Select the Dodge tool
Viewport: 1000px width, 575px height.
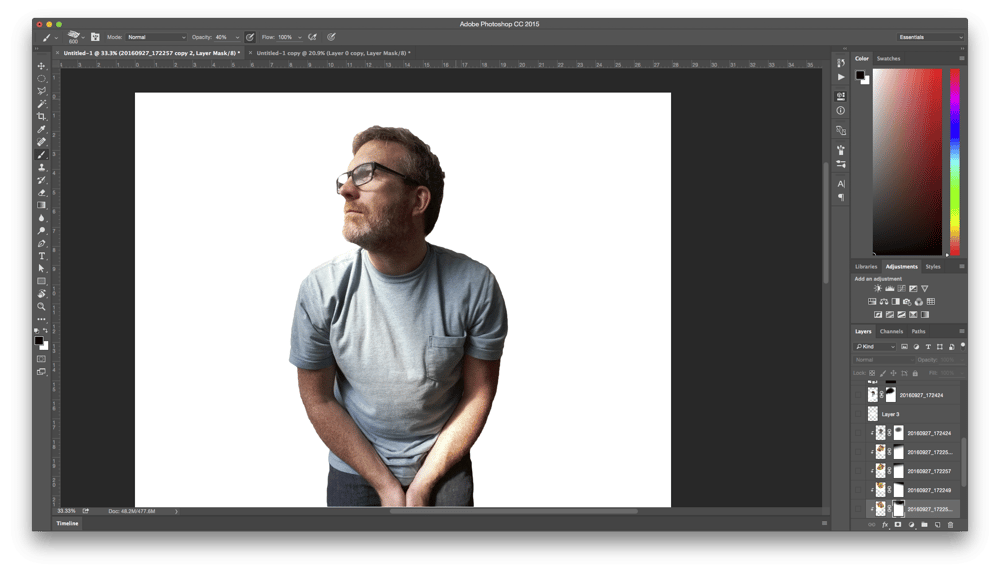point(41,231)
